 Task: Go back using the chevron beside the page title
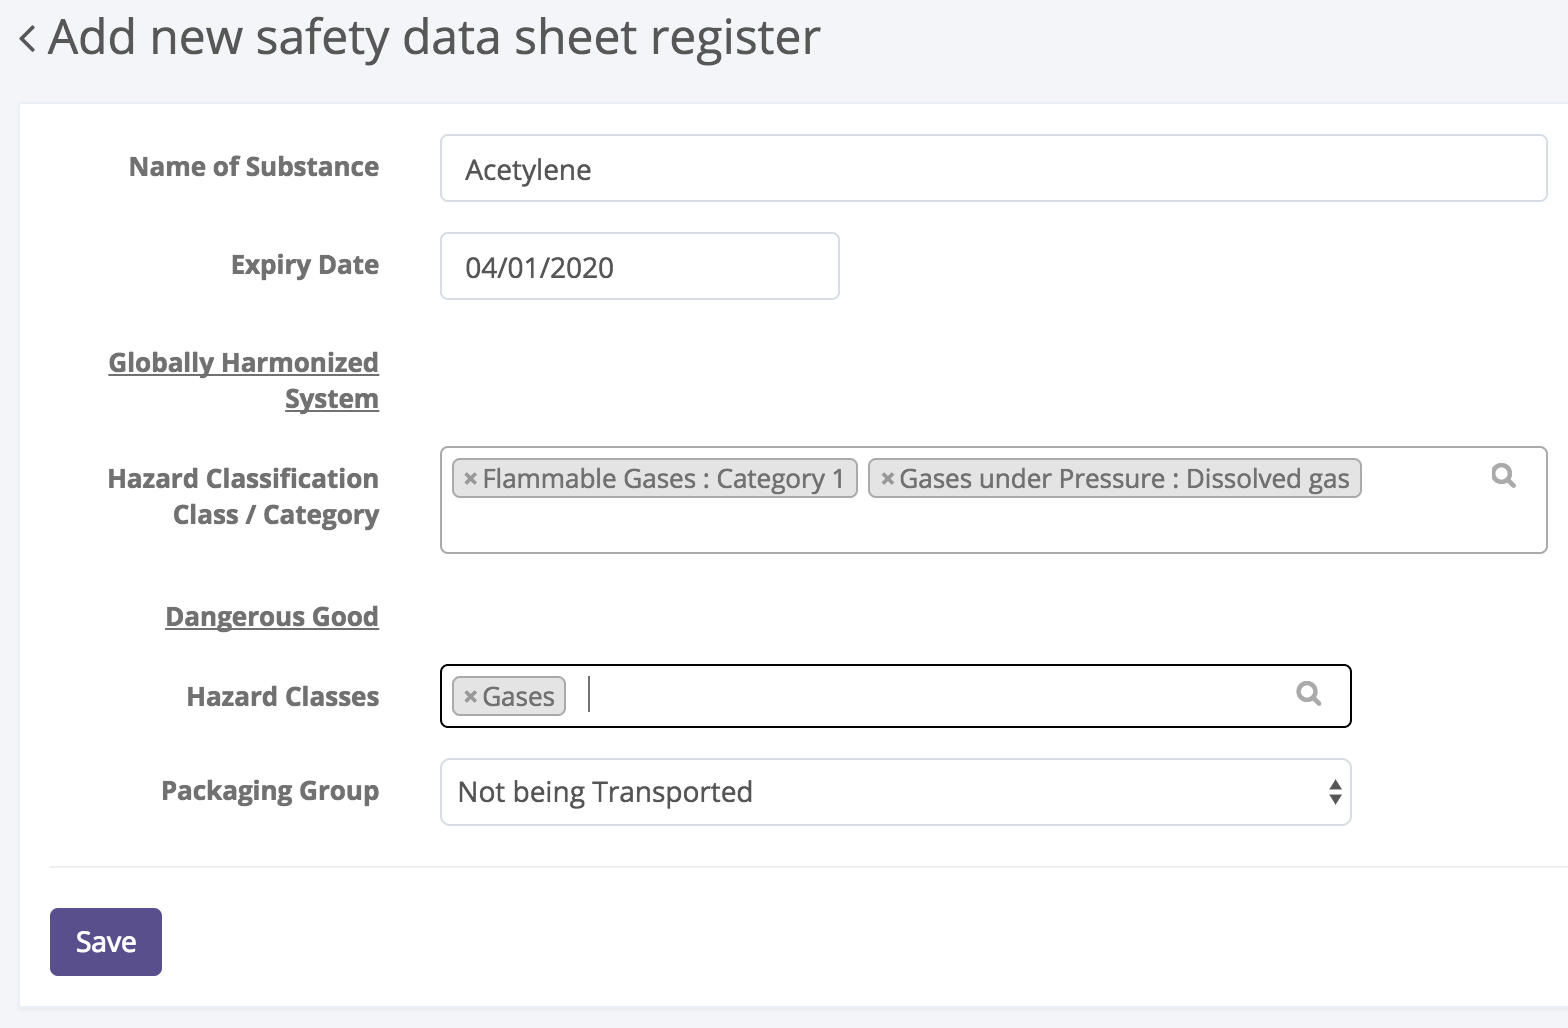tap(28, 40)
